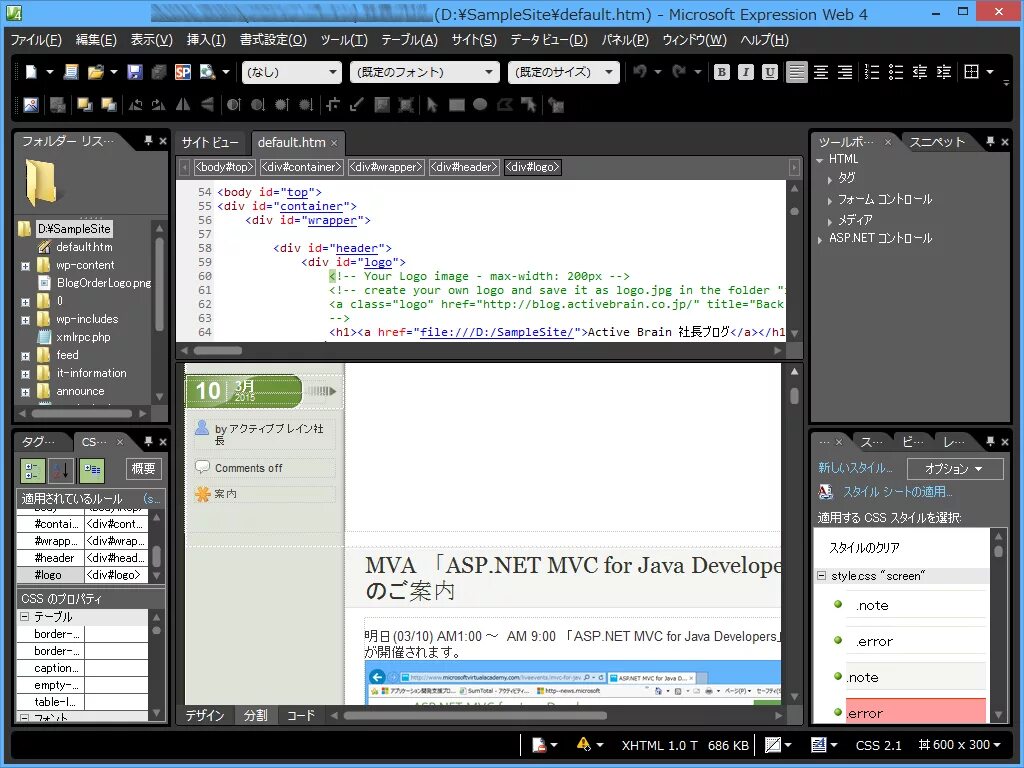1024x768 pixels.
Task: Create a new page with New document icon
Action: tap(31, 72)
